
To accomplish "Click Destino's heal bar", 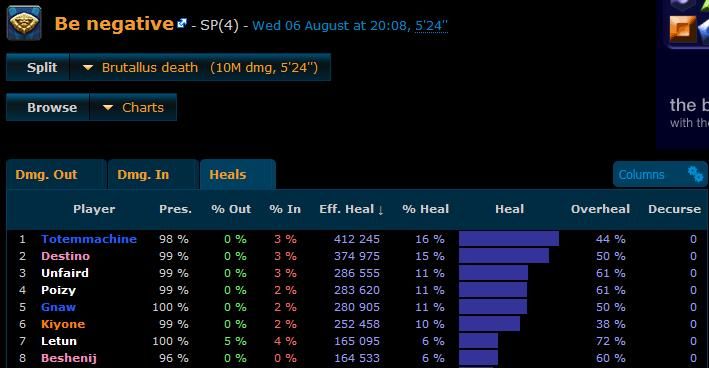I will [504, 256].
